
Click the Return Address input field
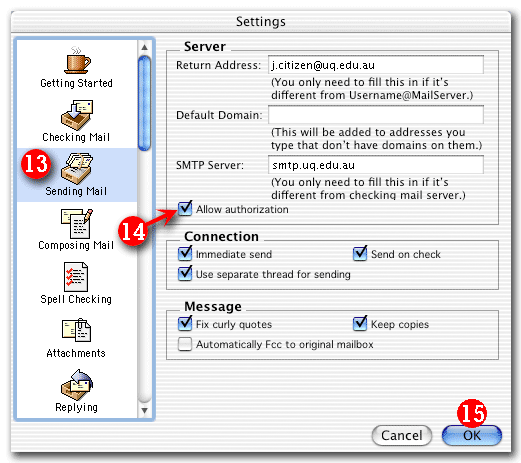click(x=376, y=65)
